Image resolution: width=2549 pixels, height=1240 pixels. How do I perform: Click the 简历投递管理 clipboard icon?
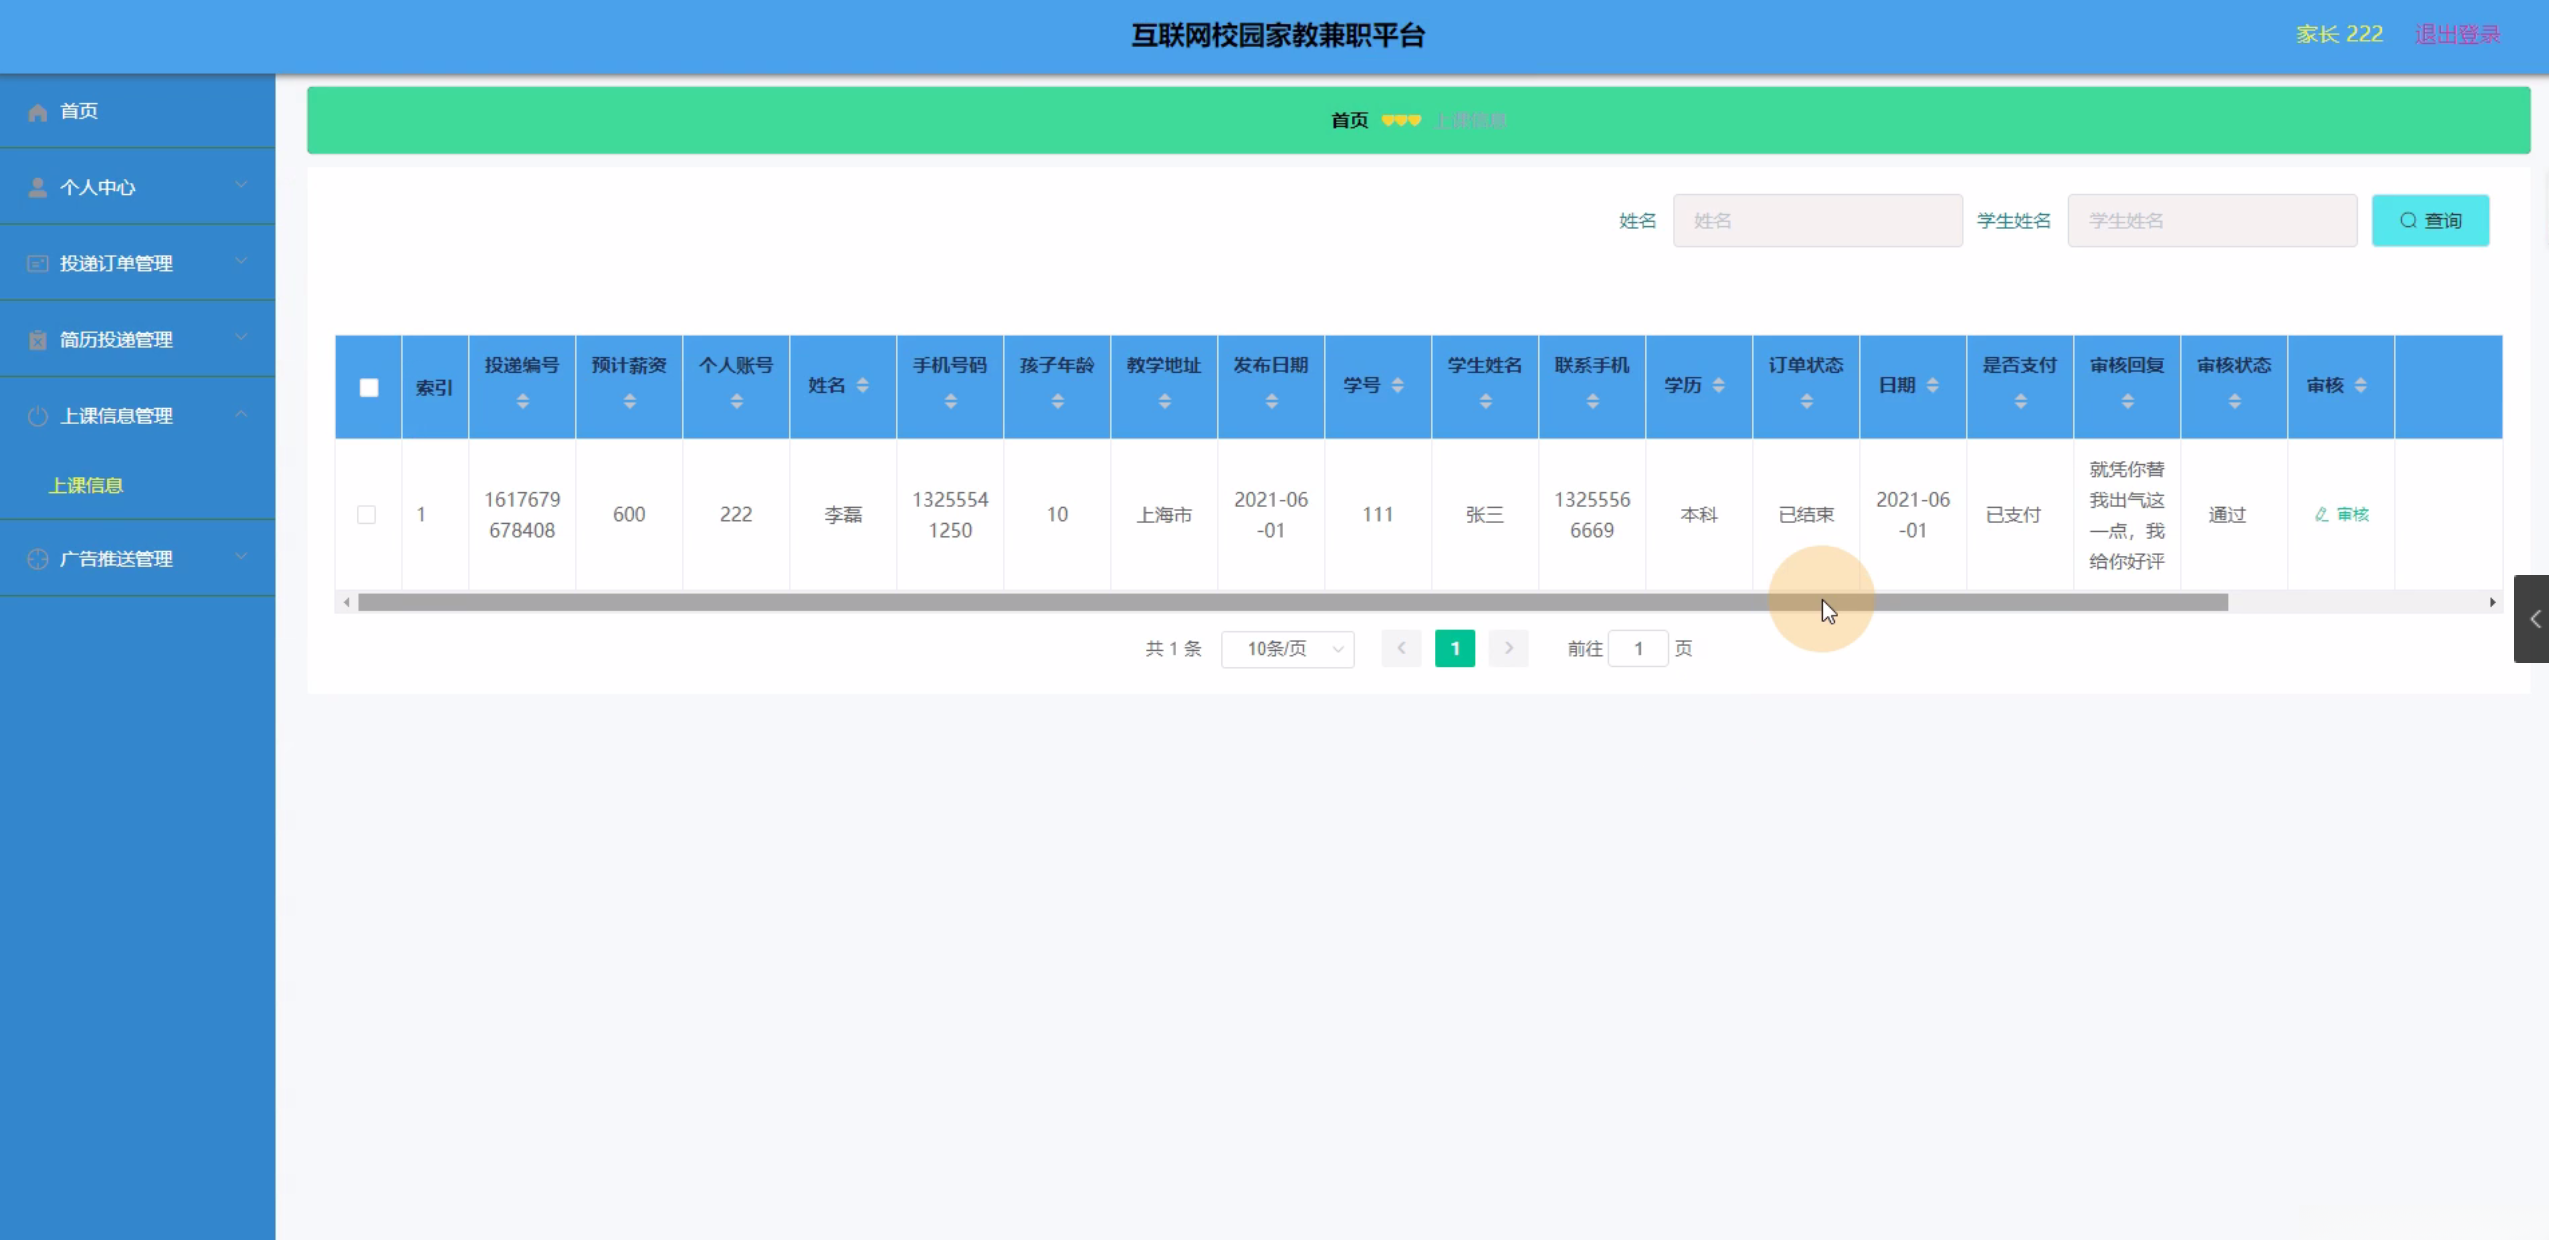pos(38,340)
